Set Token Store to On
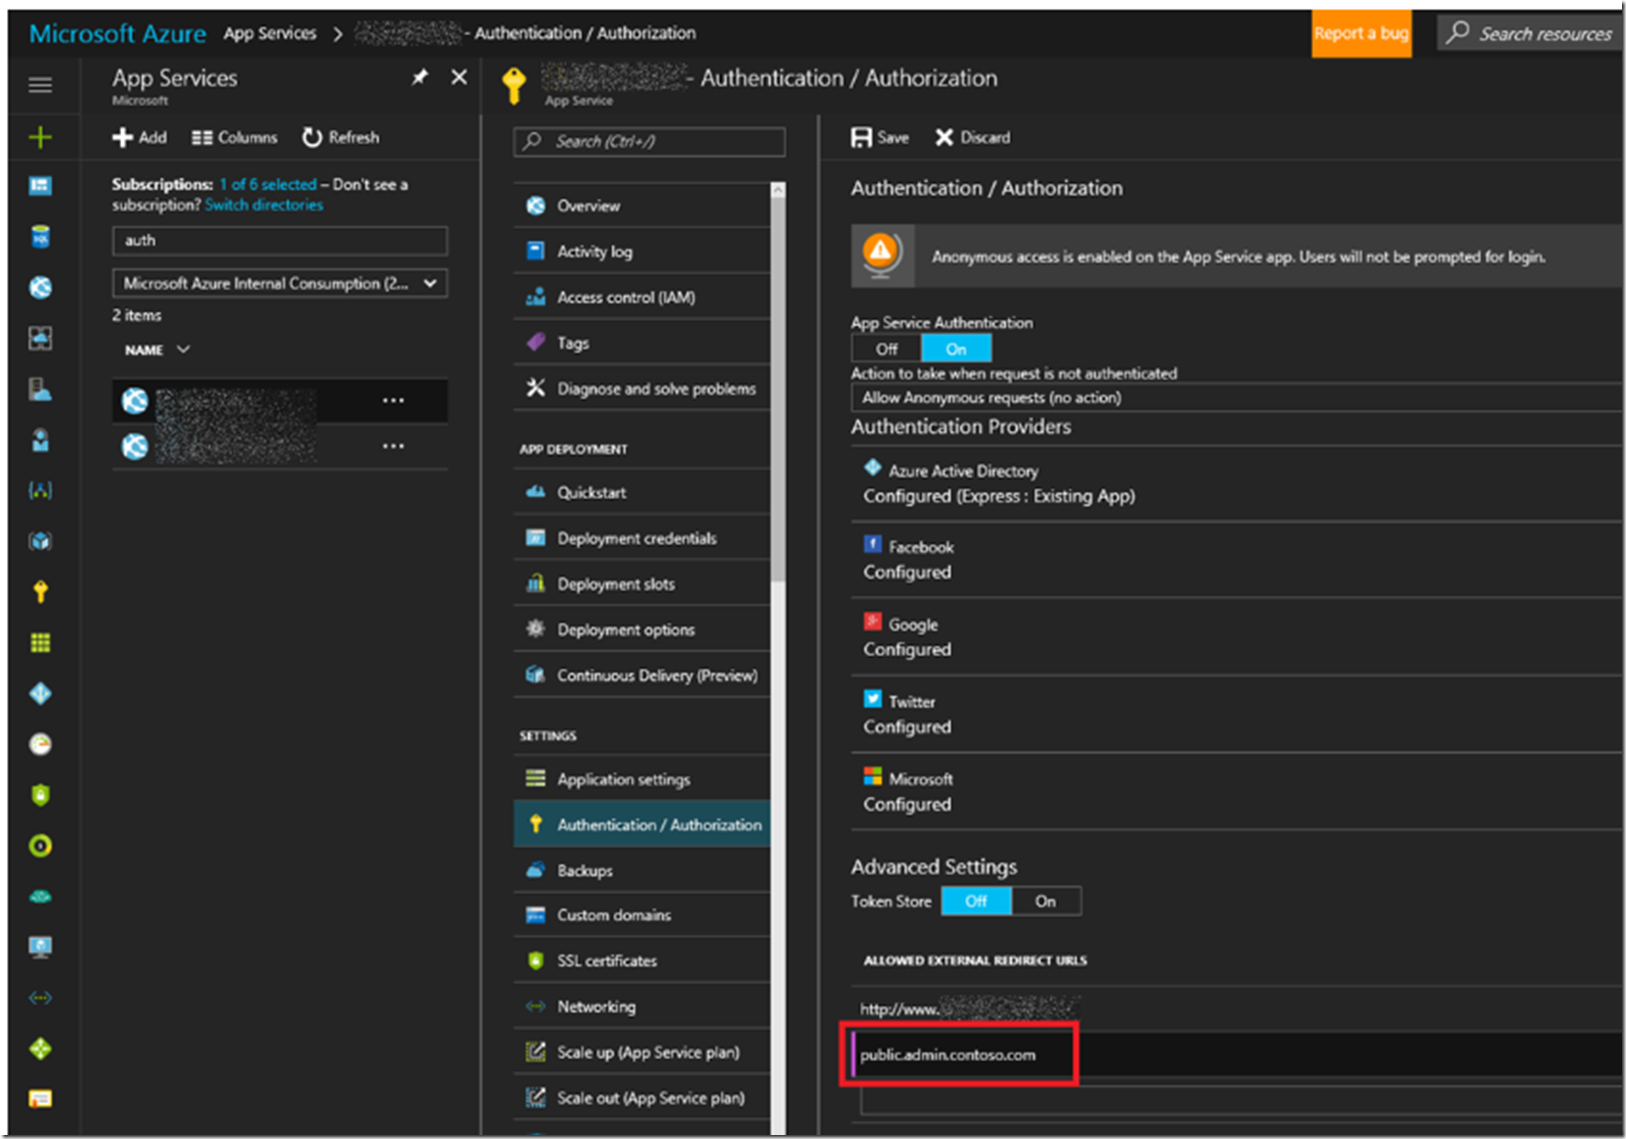This screenshot has height=1139, width=1626. tap(1046, 901)
